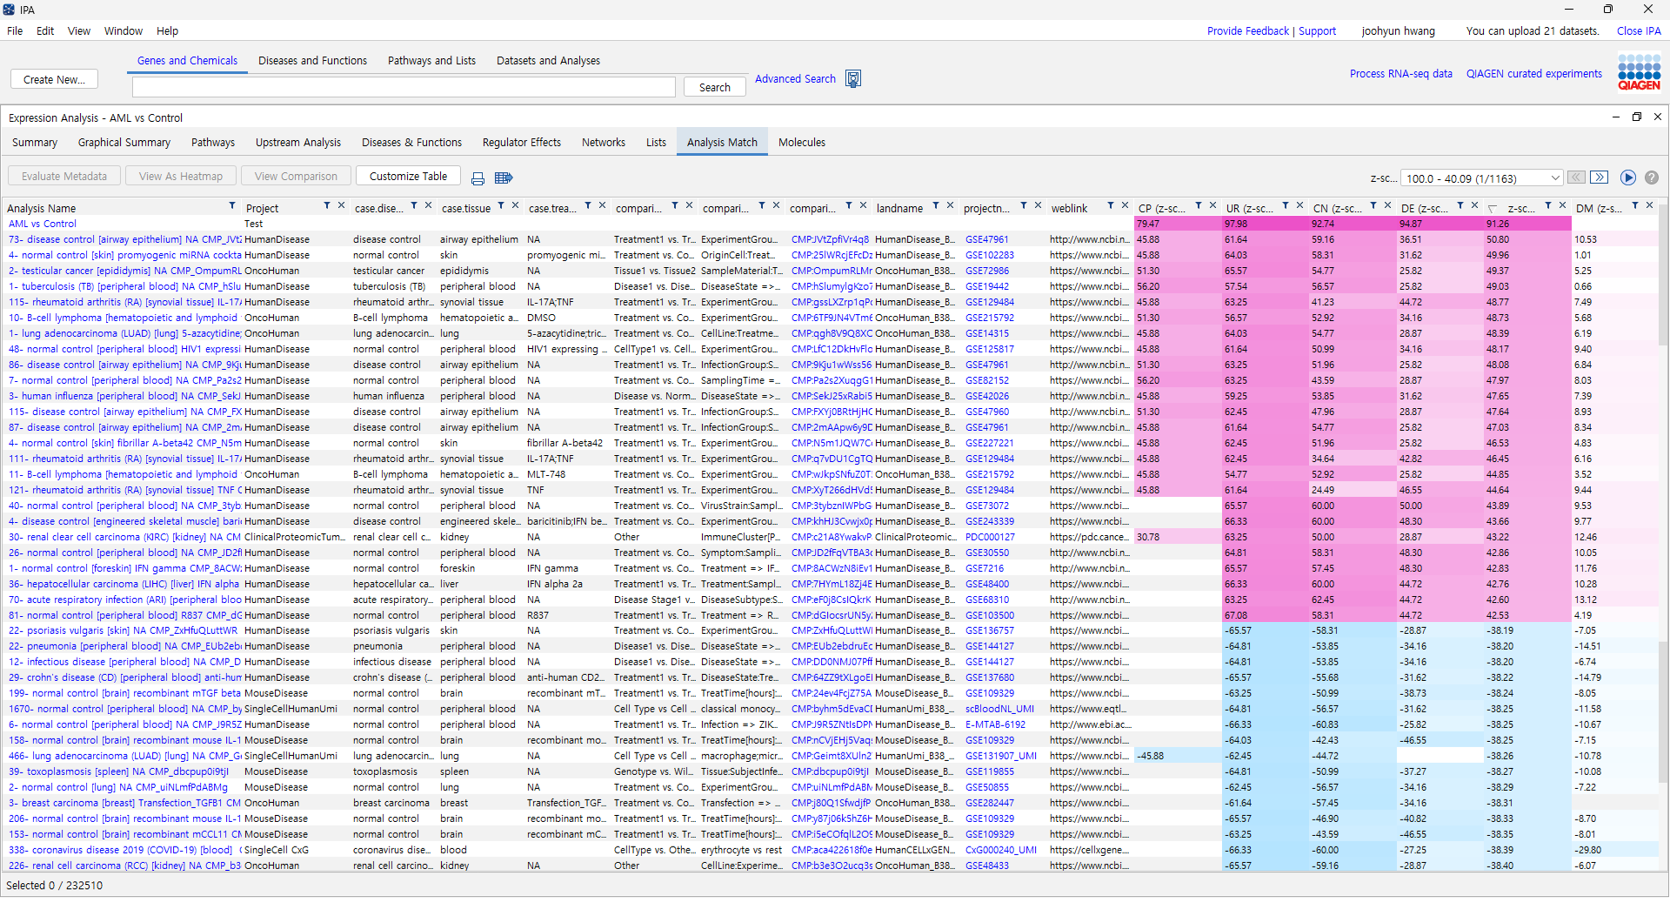The width and height of the screenshot is (1670, 898).
Task: Open Process RNA-seq data link
Action: pyautogui.click(x=1400, y=74)
